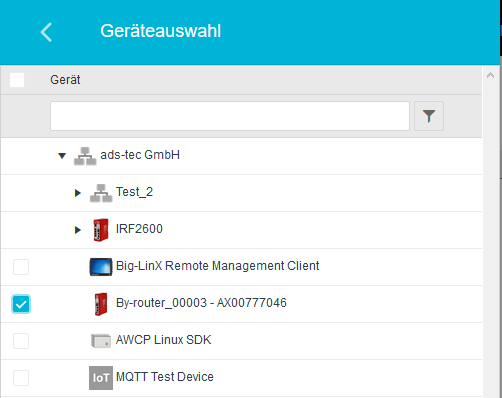Uncheck the By-router_00003 - AX00777046 checkbox

21,304
